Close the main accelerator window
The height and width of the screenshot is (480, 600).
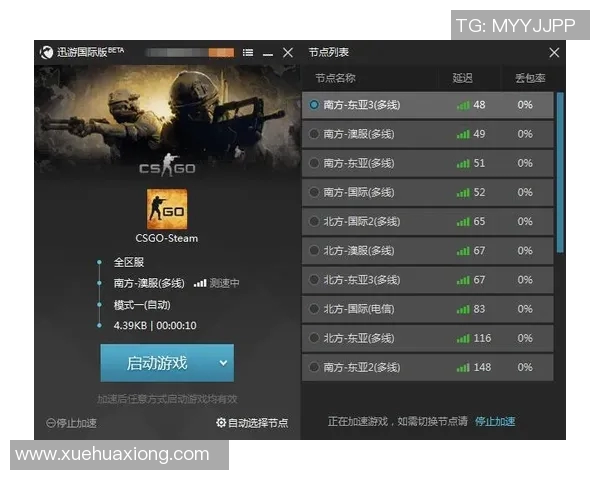point(288,52)
